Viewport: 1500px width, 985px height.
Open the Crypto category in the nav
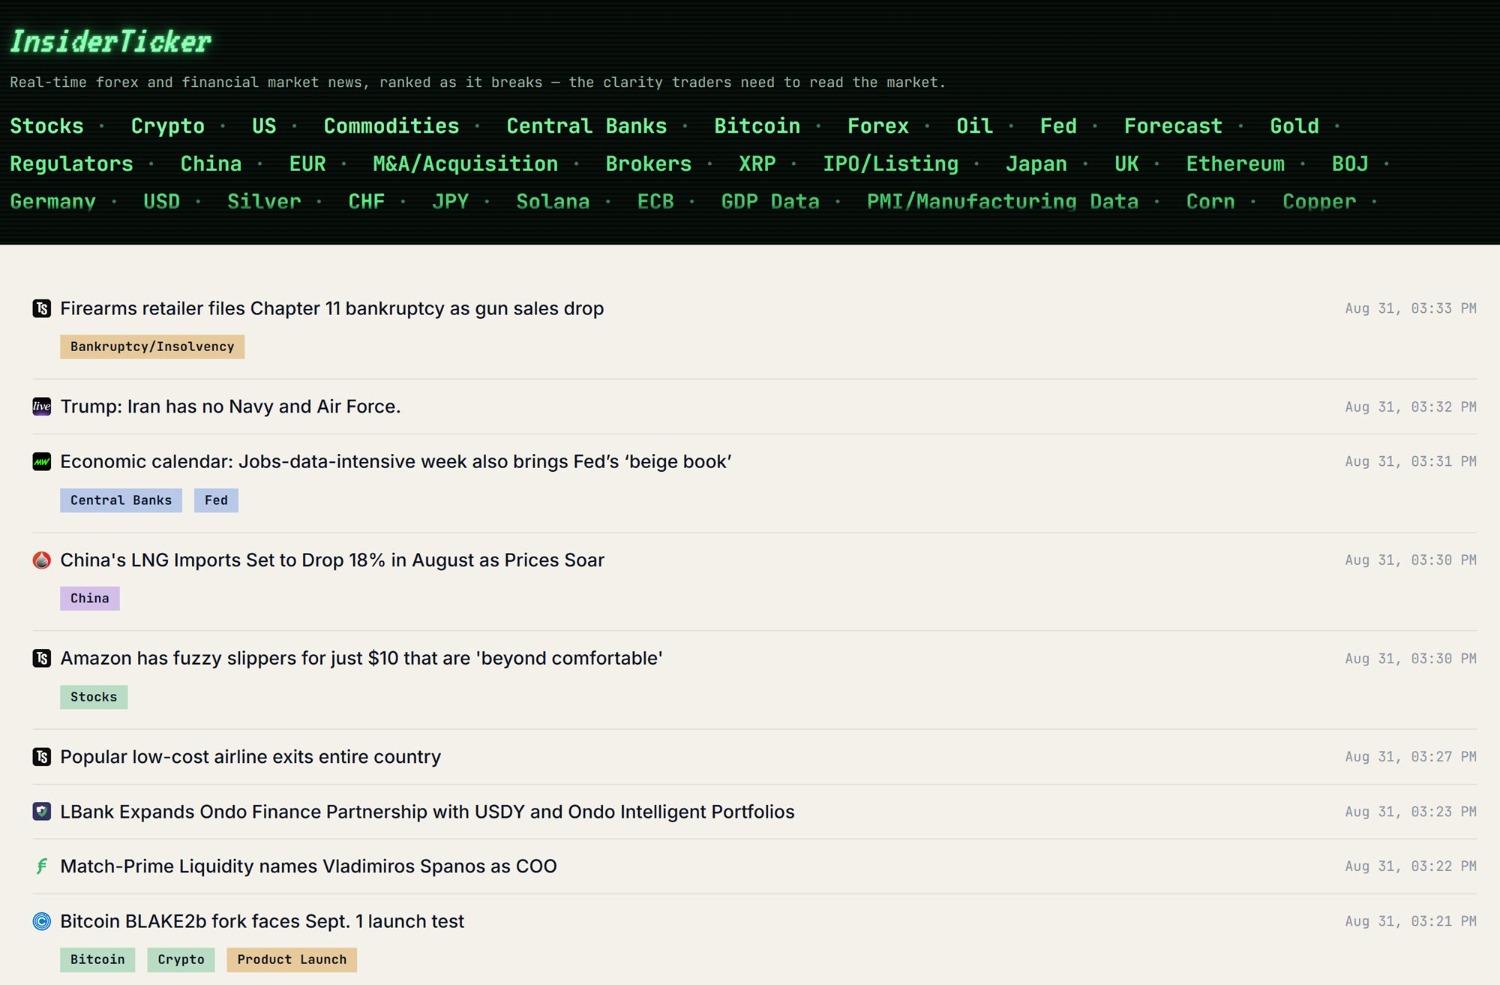click(x=168, y=126)
